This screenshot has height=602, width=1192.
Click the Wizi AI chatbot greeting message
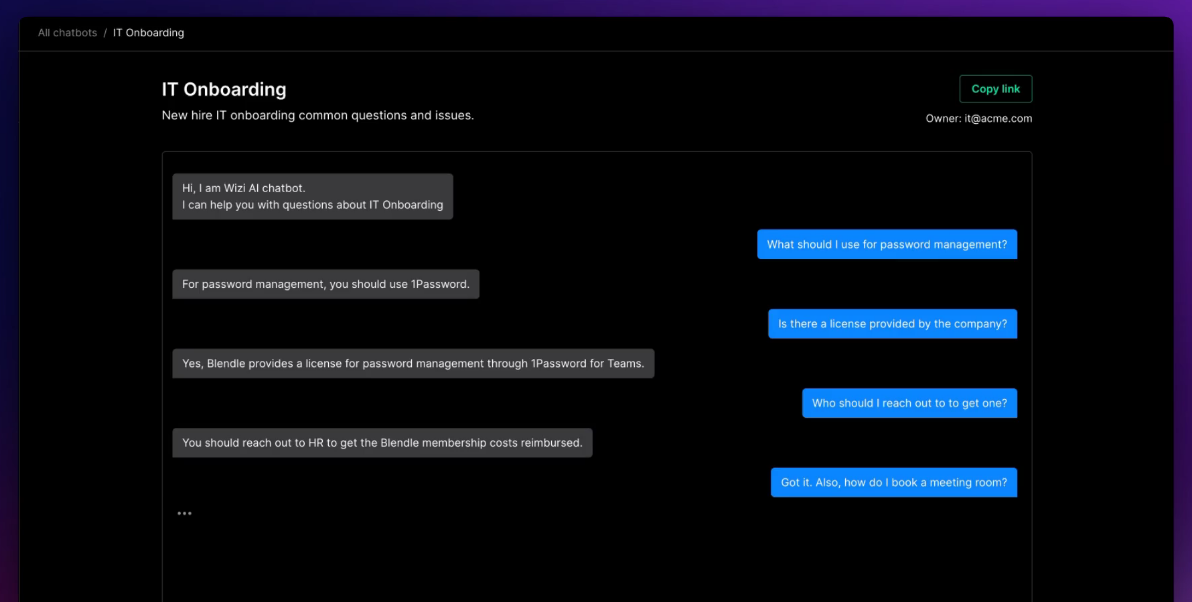(x=312, y=196)
